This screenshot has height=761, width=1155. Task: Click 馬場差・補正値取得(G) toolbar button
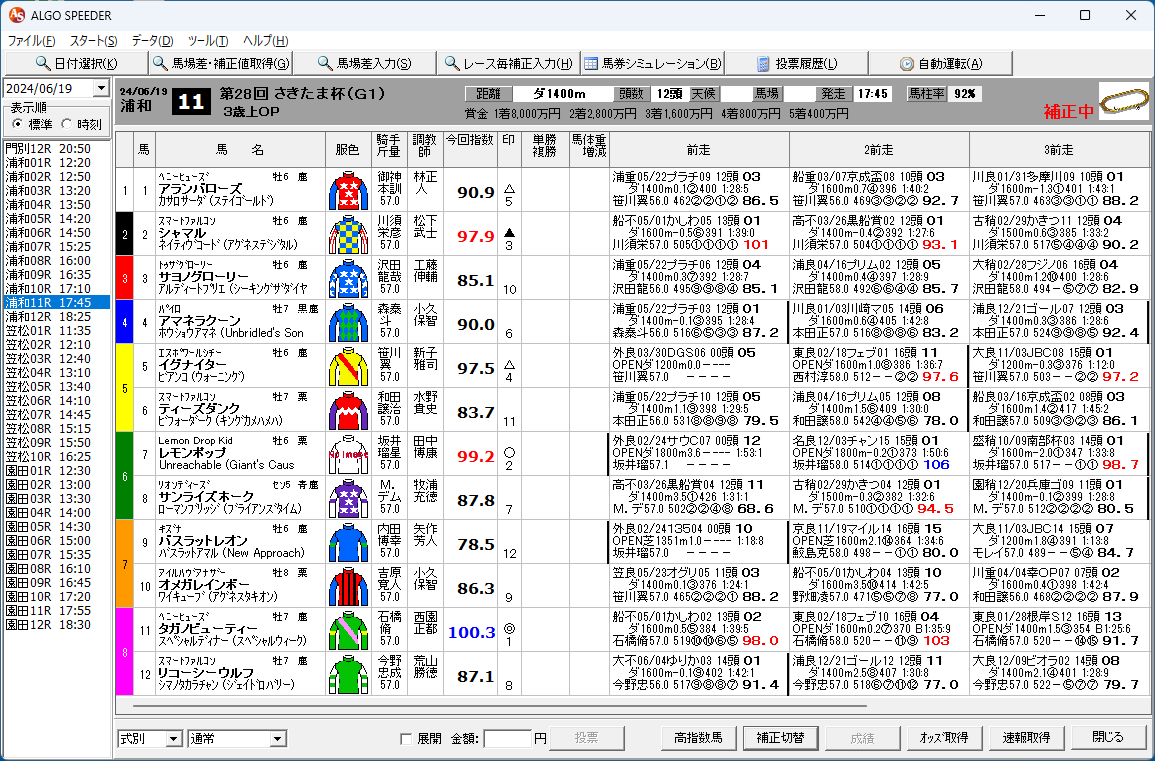220,63
